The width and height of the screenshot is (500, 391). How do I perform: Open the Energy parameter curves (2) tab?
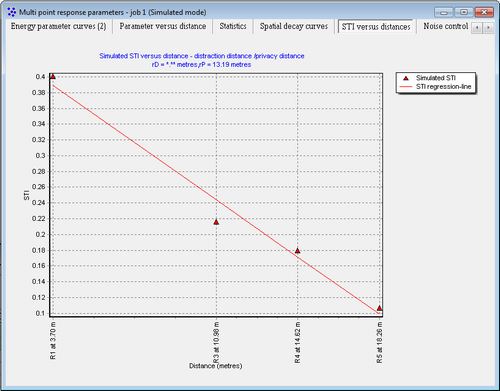[x=58, y=26]
